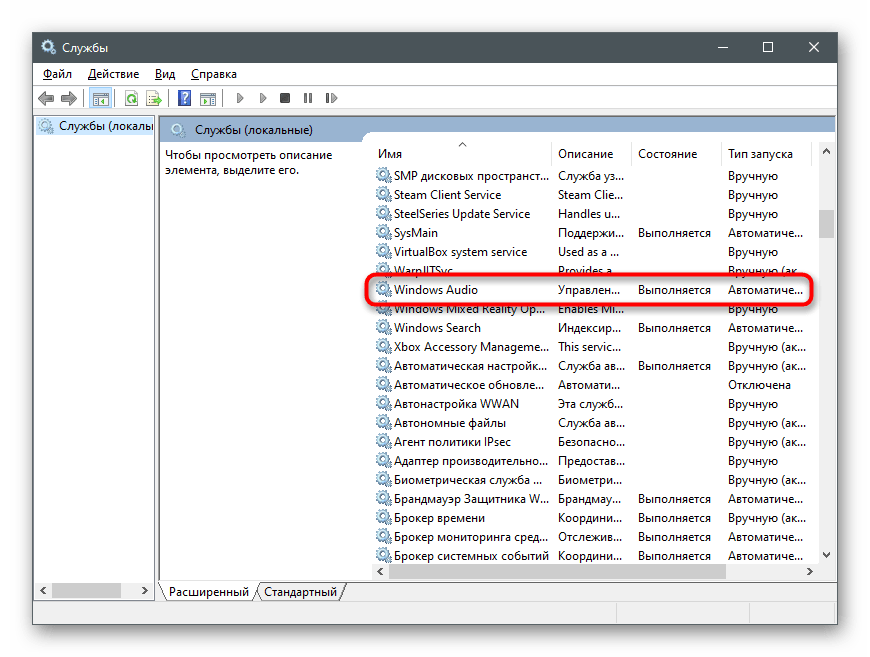Select Автоматическая настройка service row
Screen dimensions: 870x657
591,366
